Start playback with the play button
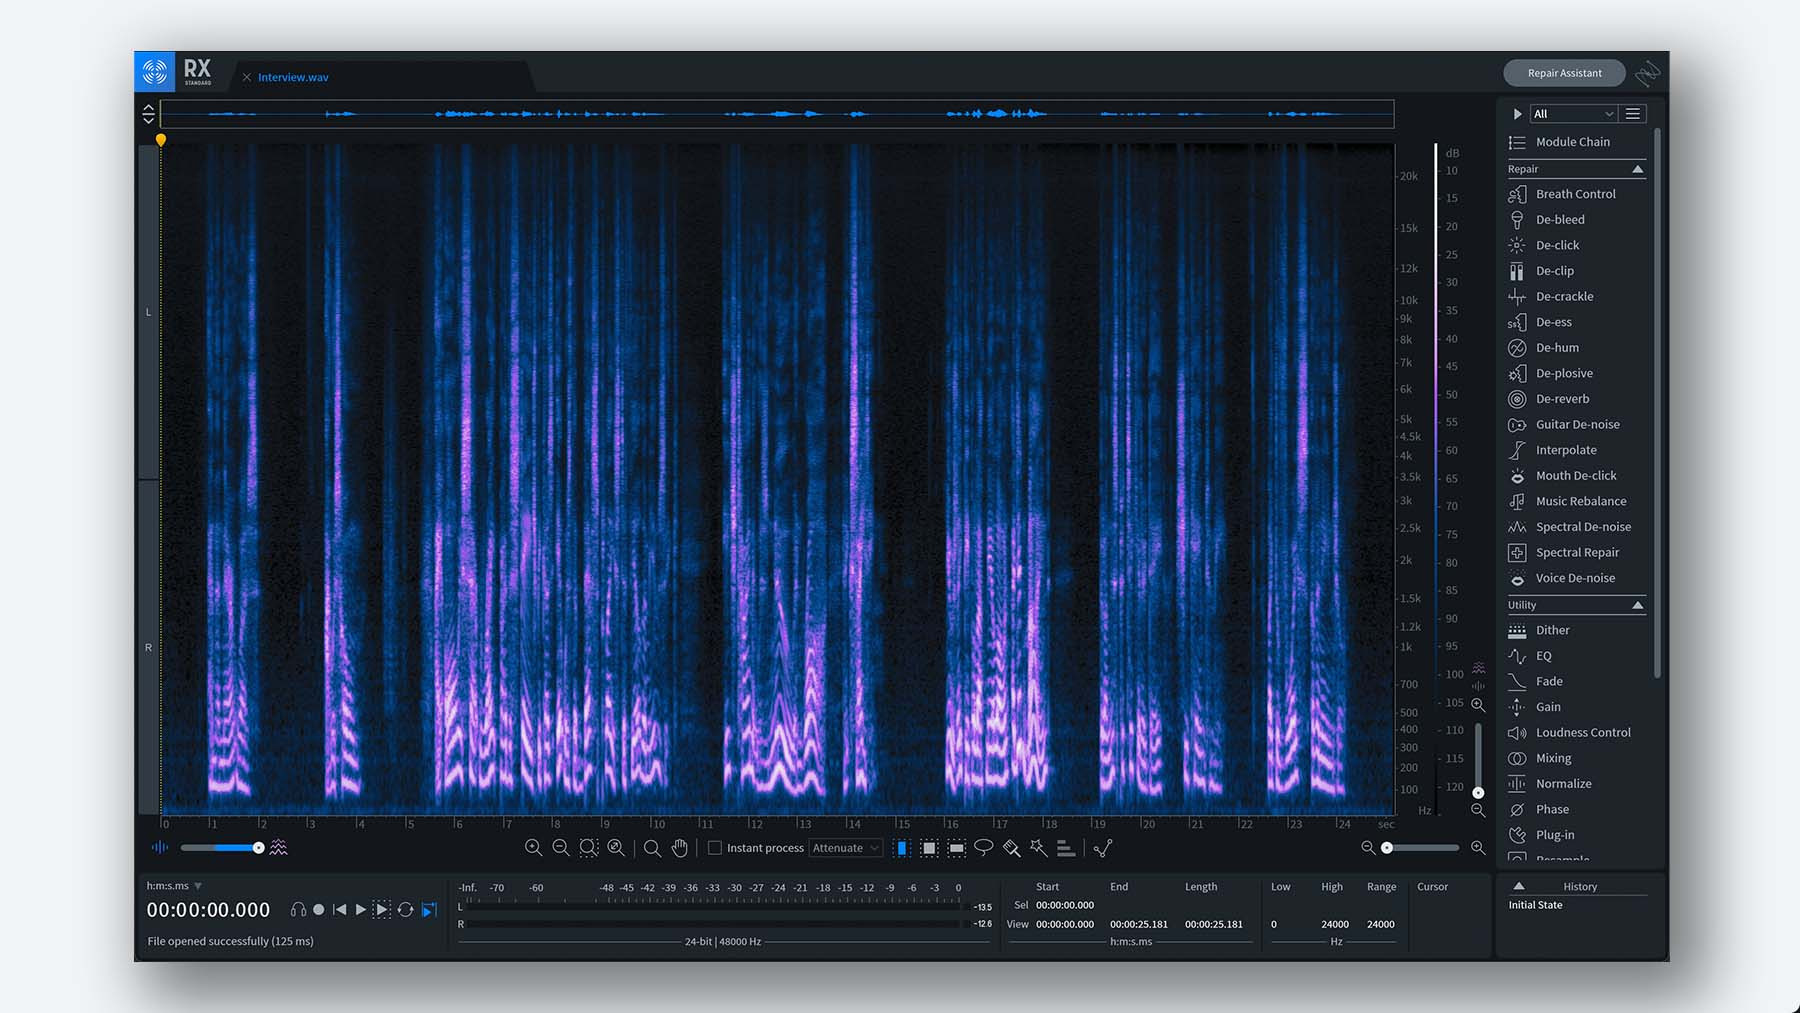The image size is (1800, 1013). [361, 910]
